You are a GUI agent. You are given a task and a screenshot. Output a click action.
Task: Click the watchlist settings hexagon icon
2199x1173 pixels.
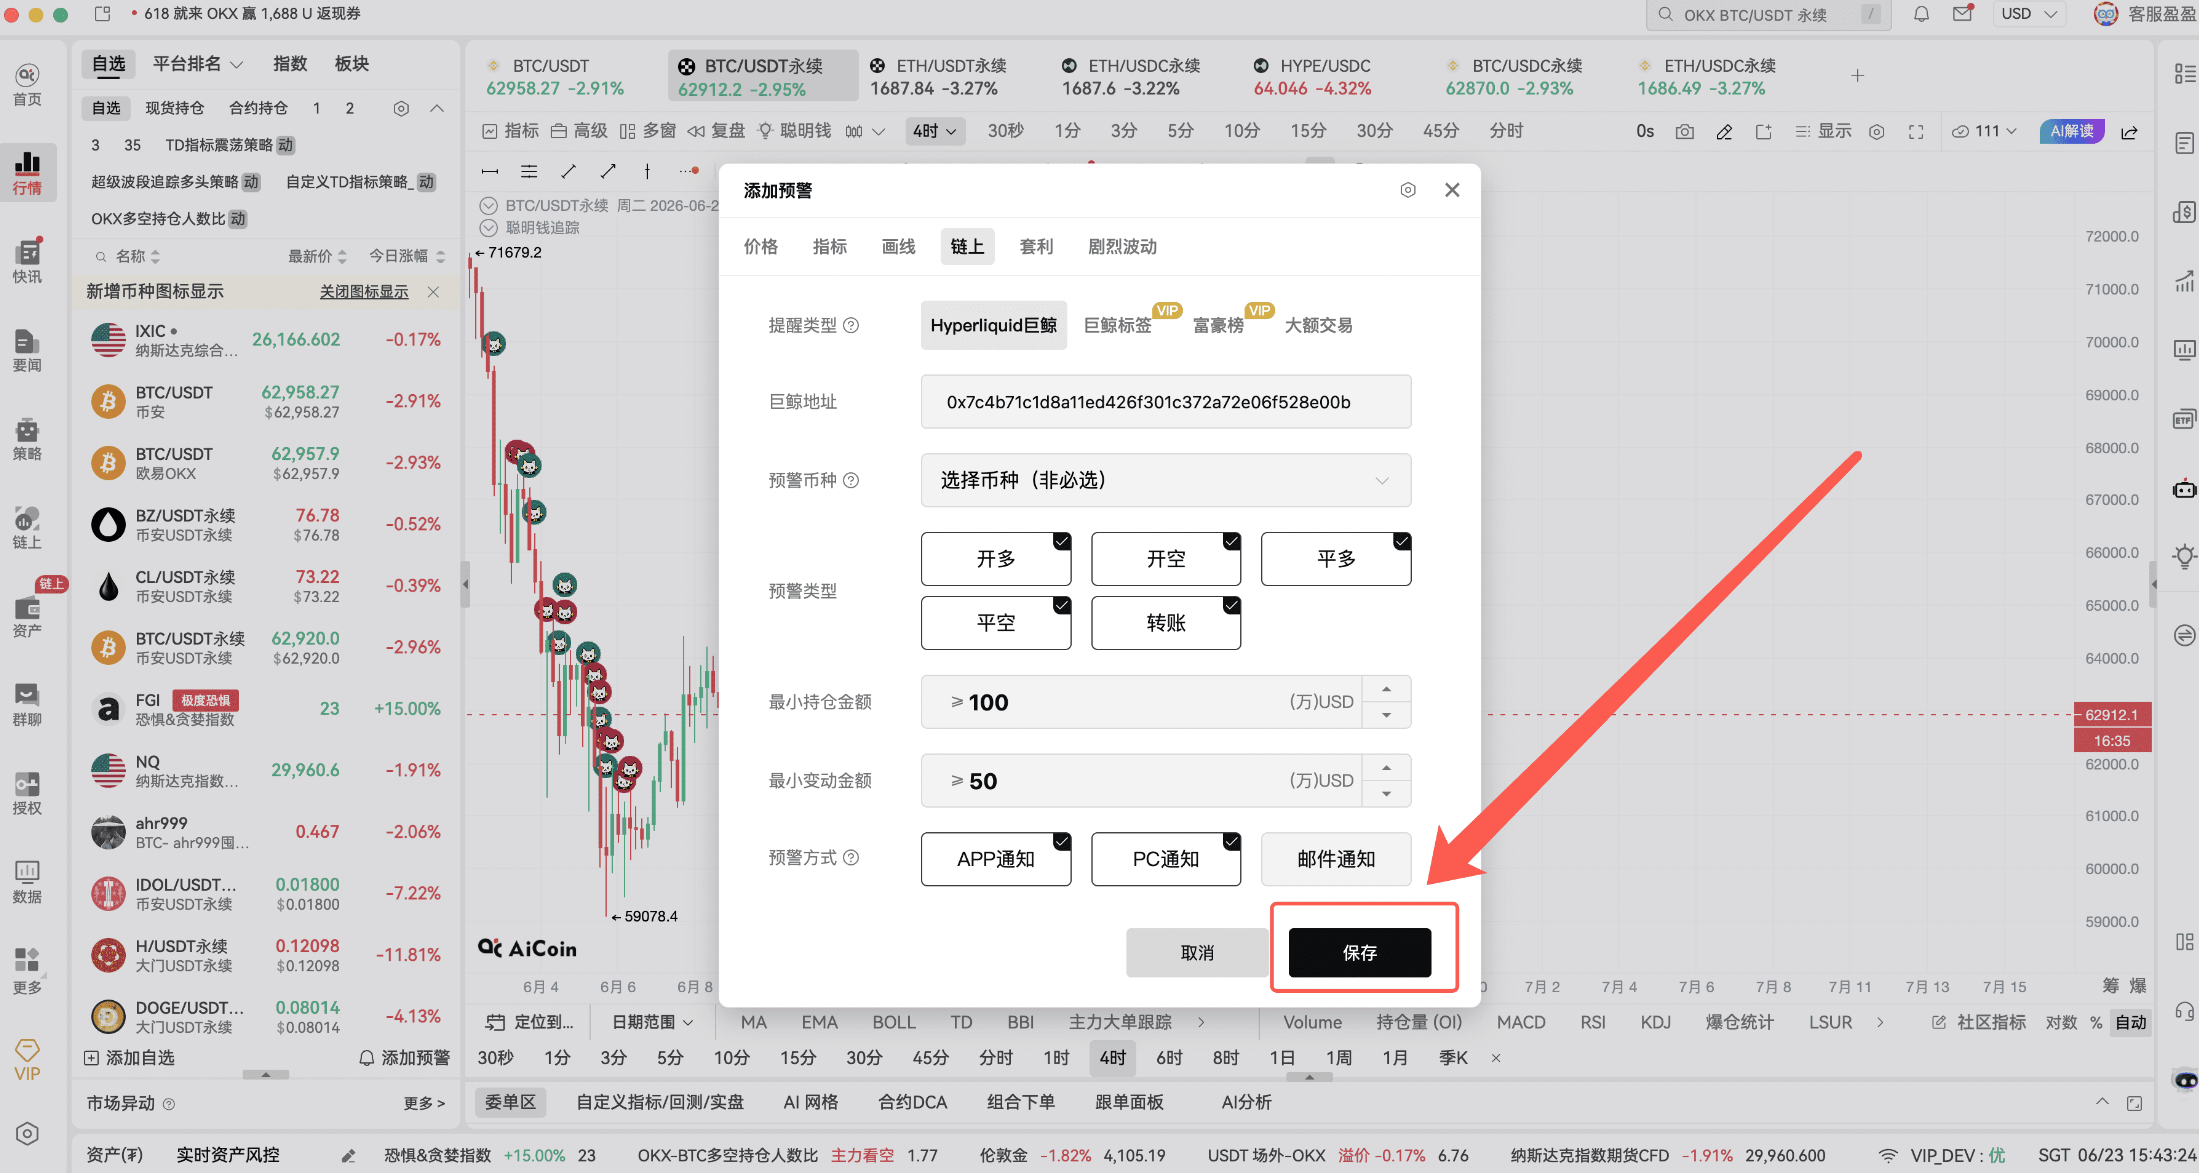(x=401, y=108)
